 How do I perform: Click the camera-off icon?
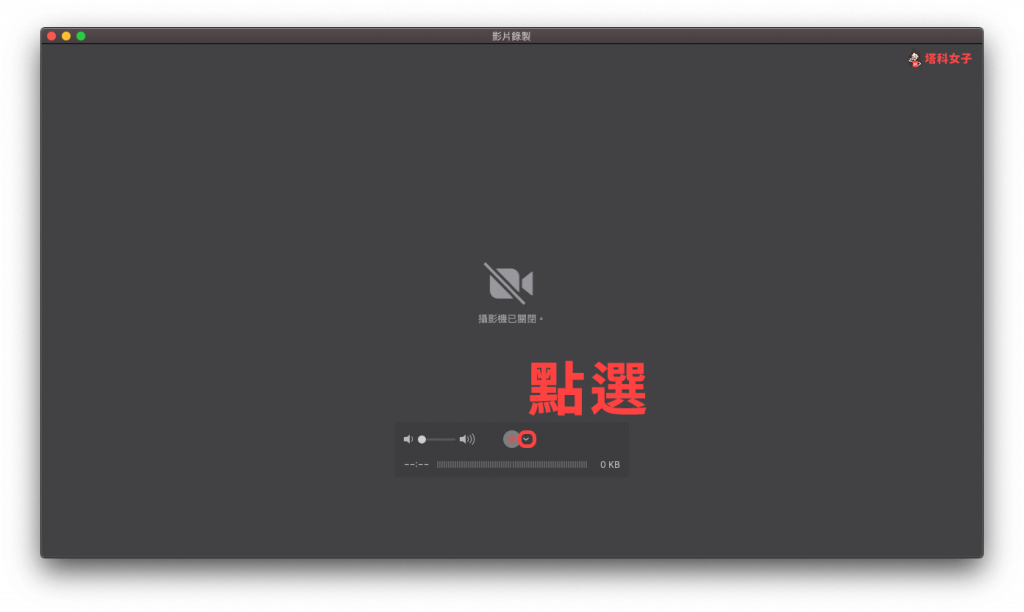click(x=509, y=283)
